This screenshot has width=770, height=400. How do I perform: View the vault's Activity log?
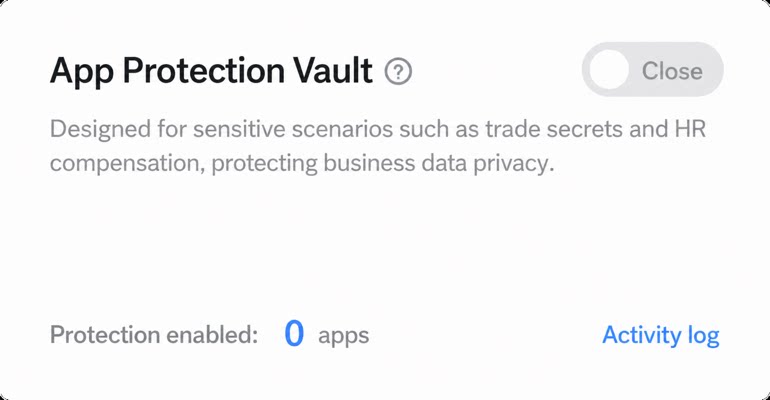coord(660,335)
